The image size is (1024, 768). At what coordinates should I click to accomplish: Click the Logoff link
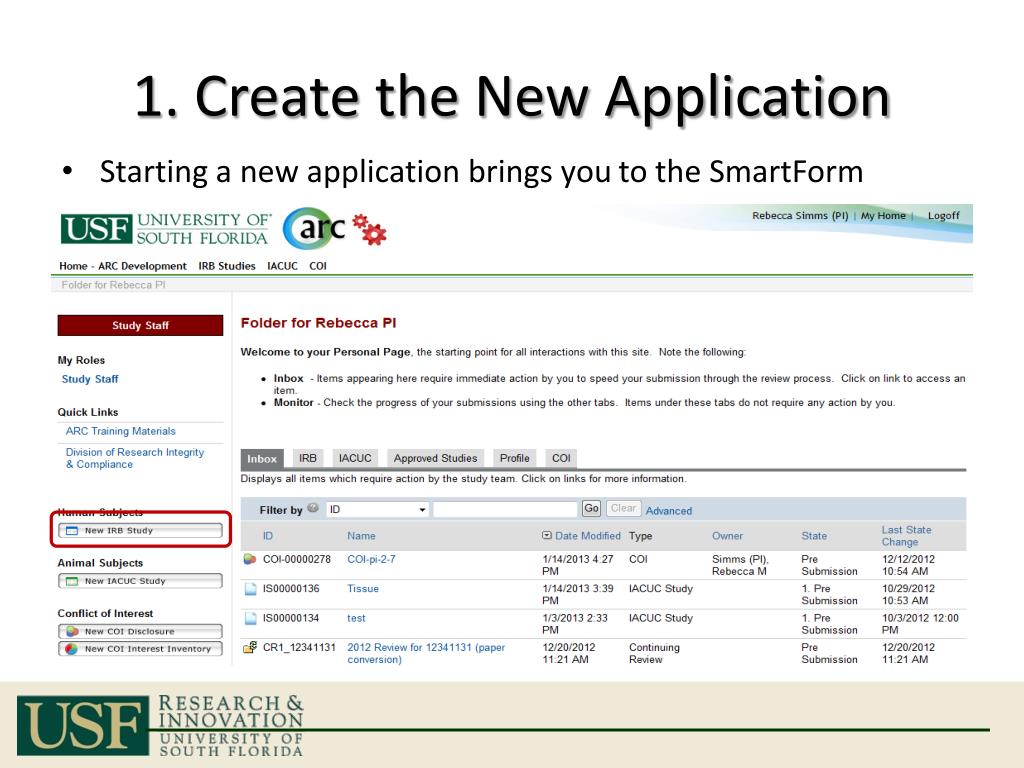pos(943,215)
